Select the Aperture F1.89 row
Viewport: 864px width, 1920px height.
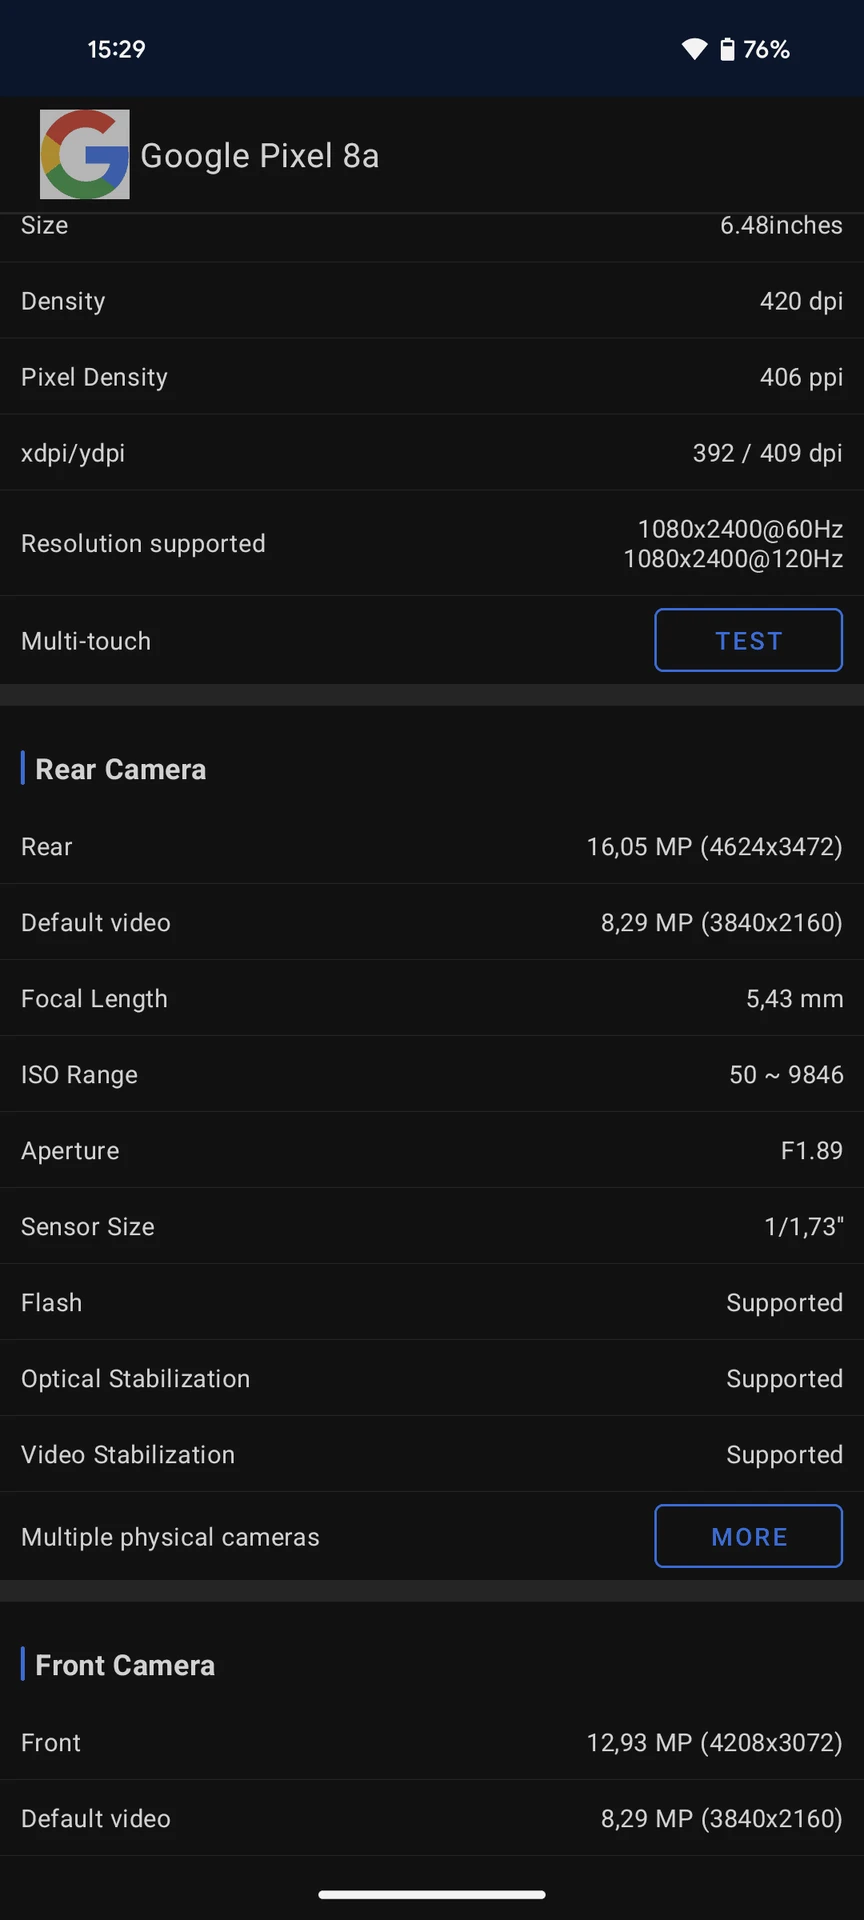[432, 1150]
